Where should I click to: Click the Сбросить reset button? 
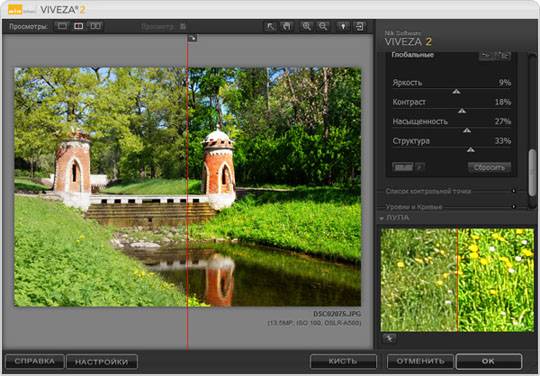coord(489,167)
